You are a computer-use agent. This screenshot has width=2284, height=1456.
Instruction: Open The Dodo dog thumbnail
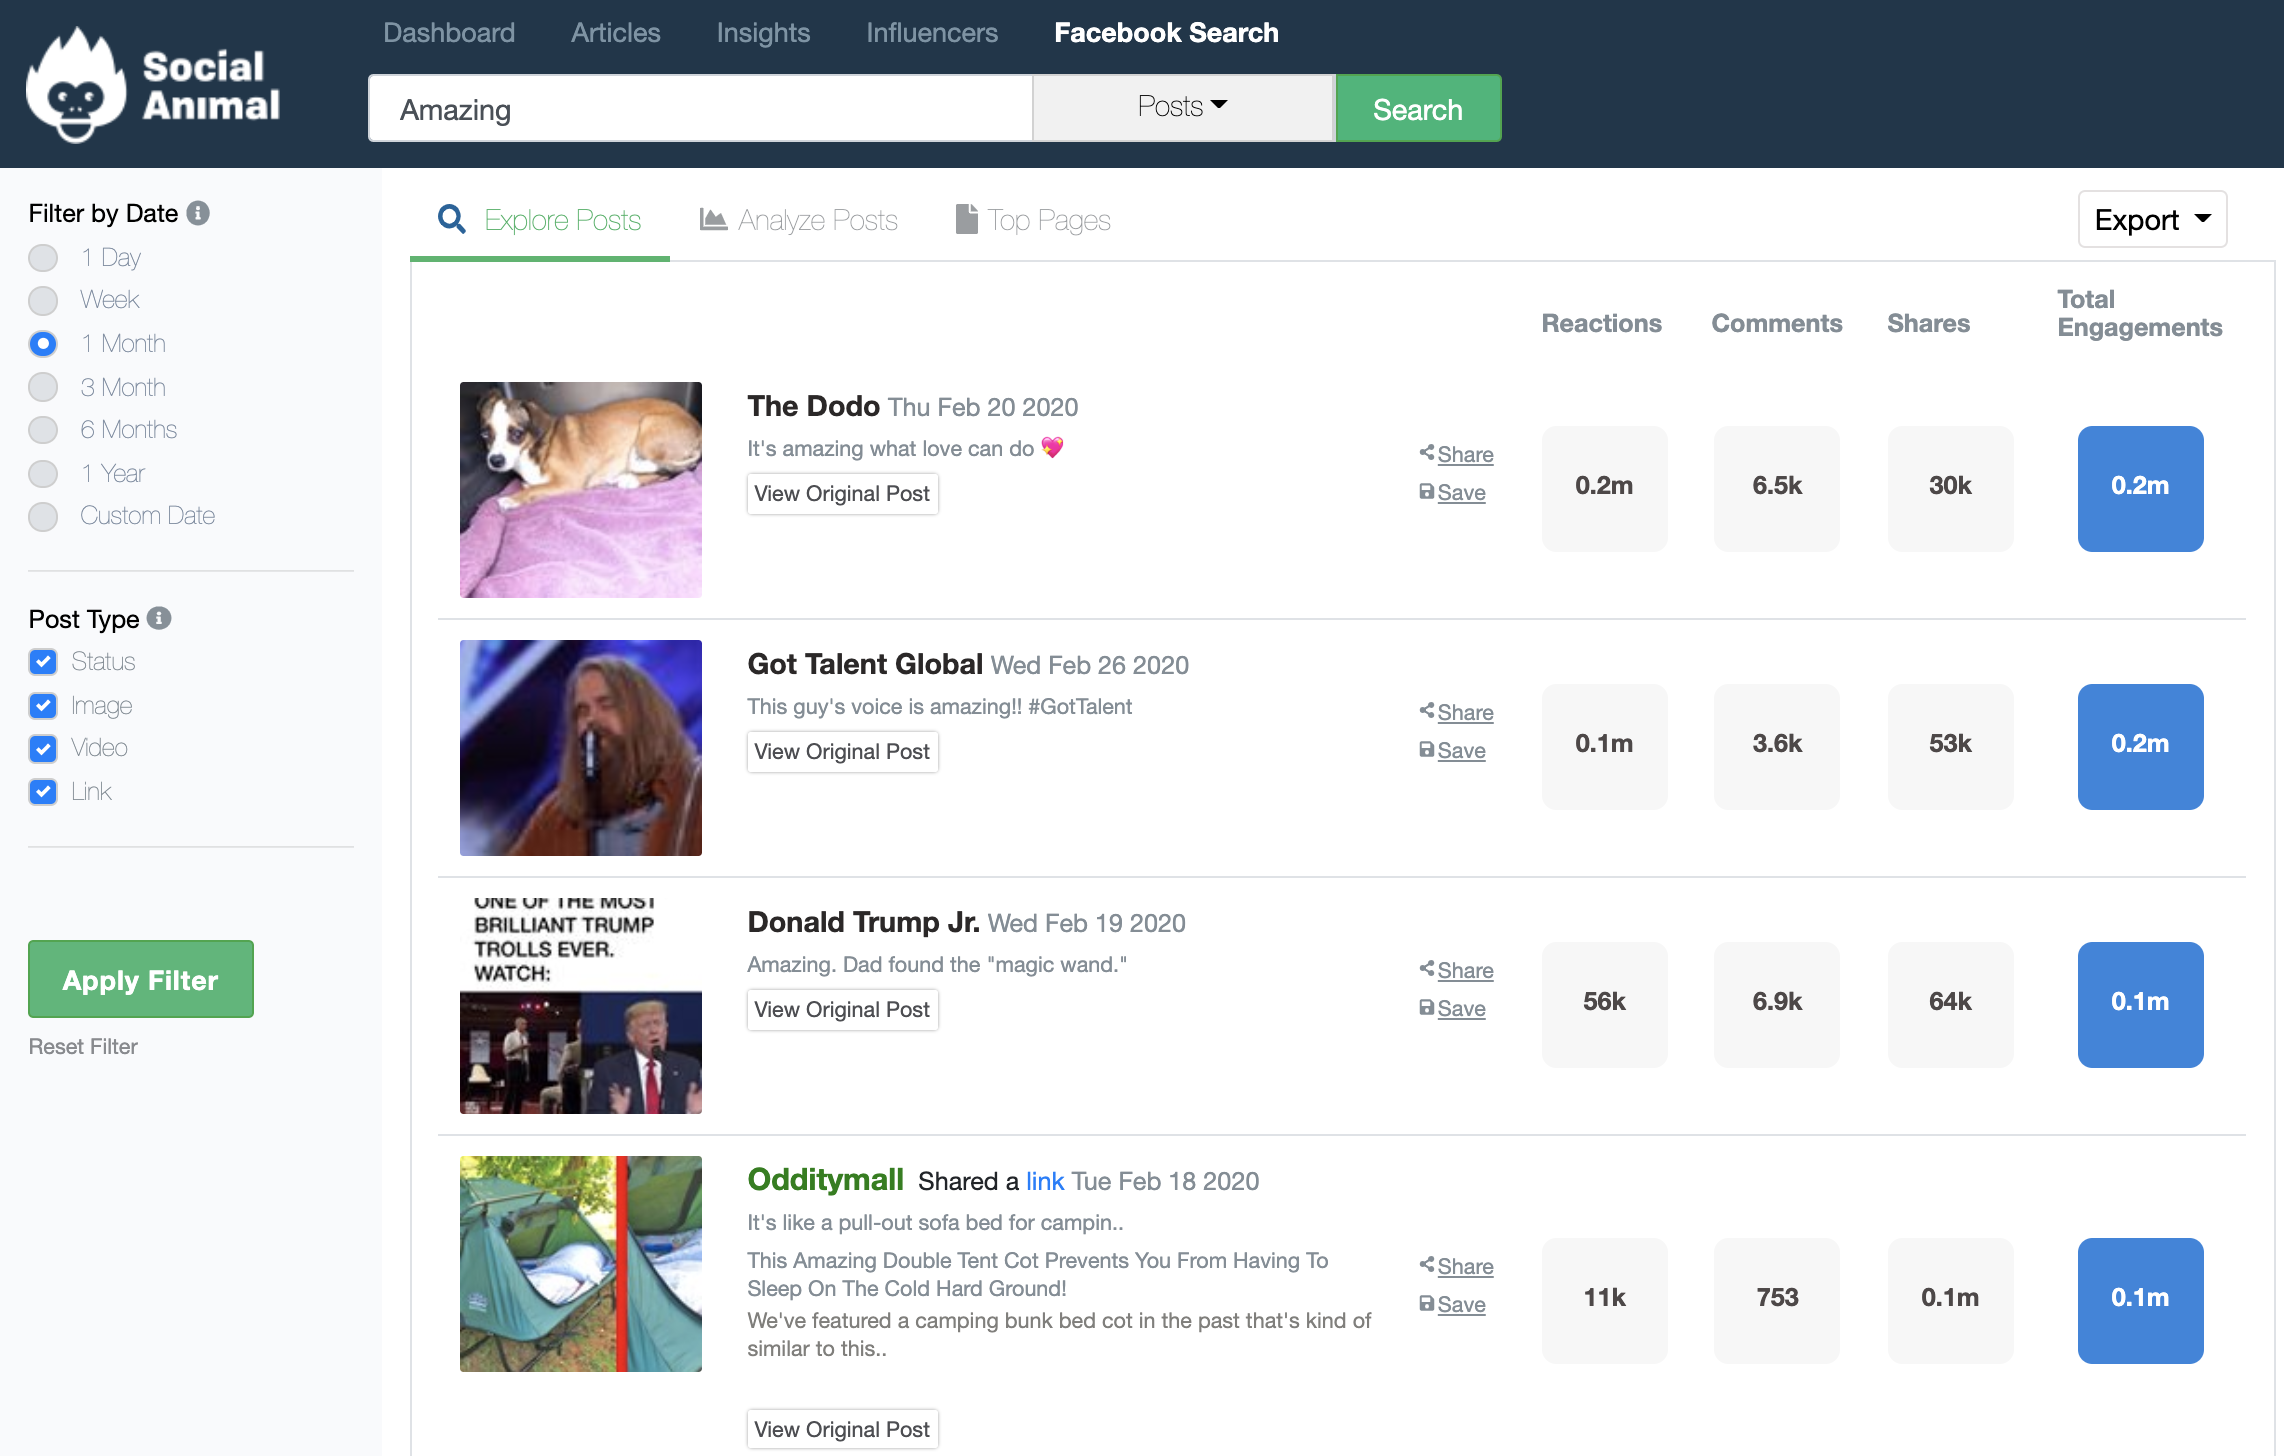(581, 490)
